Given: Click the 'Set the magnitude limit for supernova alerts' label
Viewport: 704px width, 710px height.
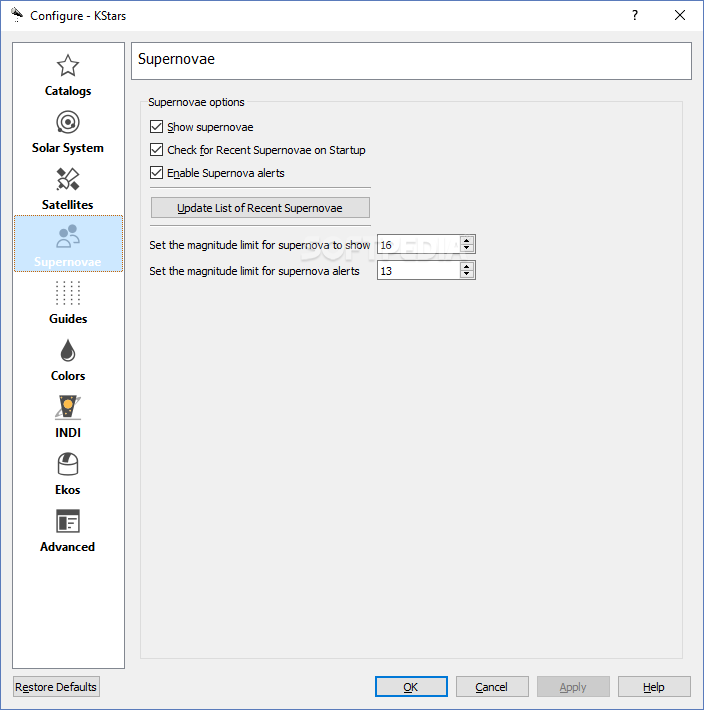Looking at the screenshot, I should point(254,271).
